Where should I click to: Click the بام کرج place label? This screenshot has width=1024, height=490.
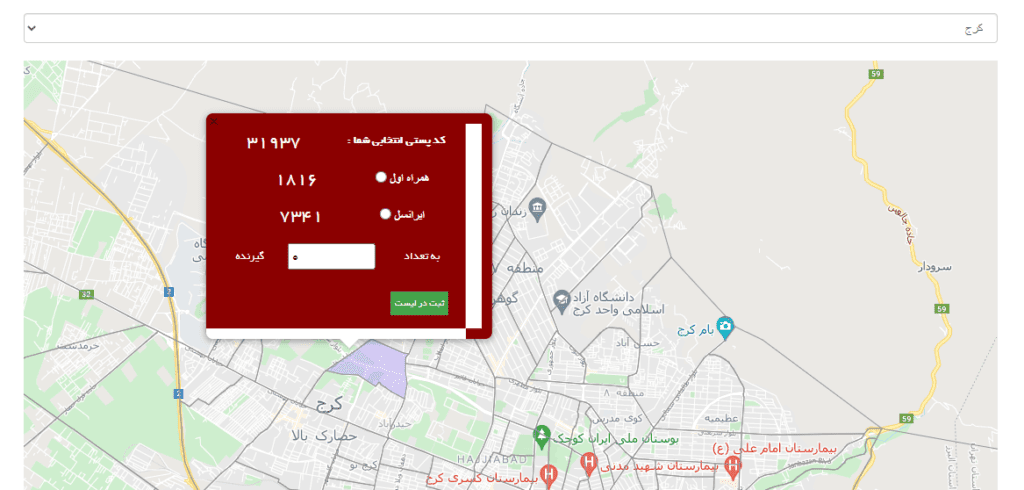click(696, 329)
